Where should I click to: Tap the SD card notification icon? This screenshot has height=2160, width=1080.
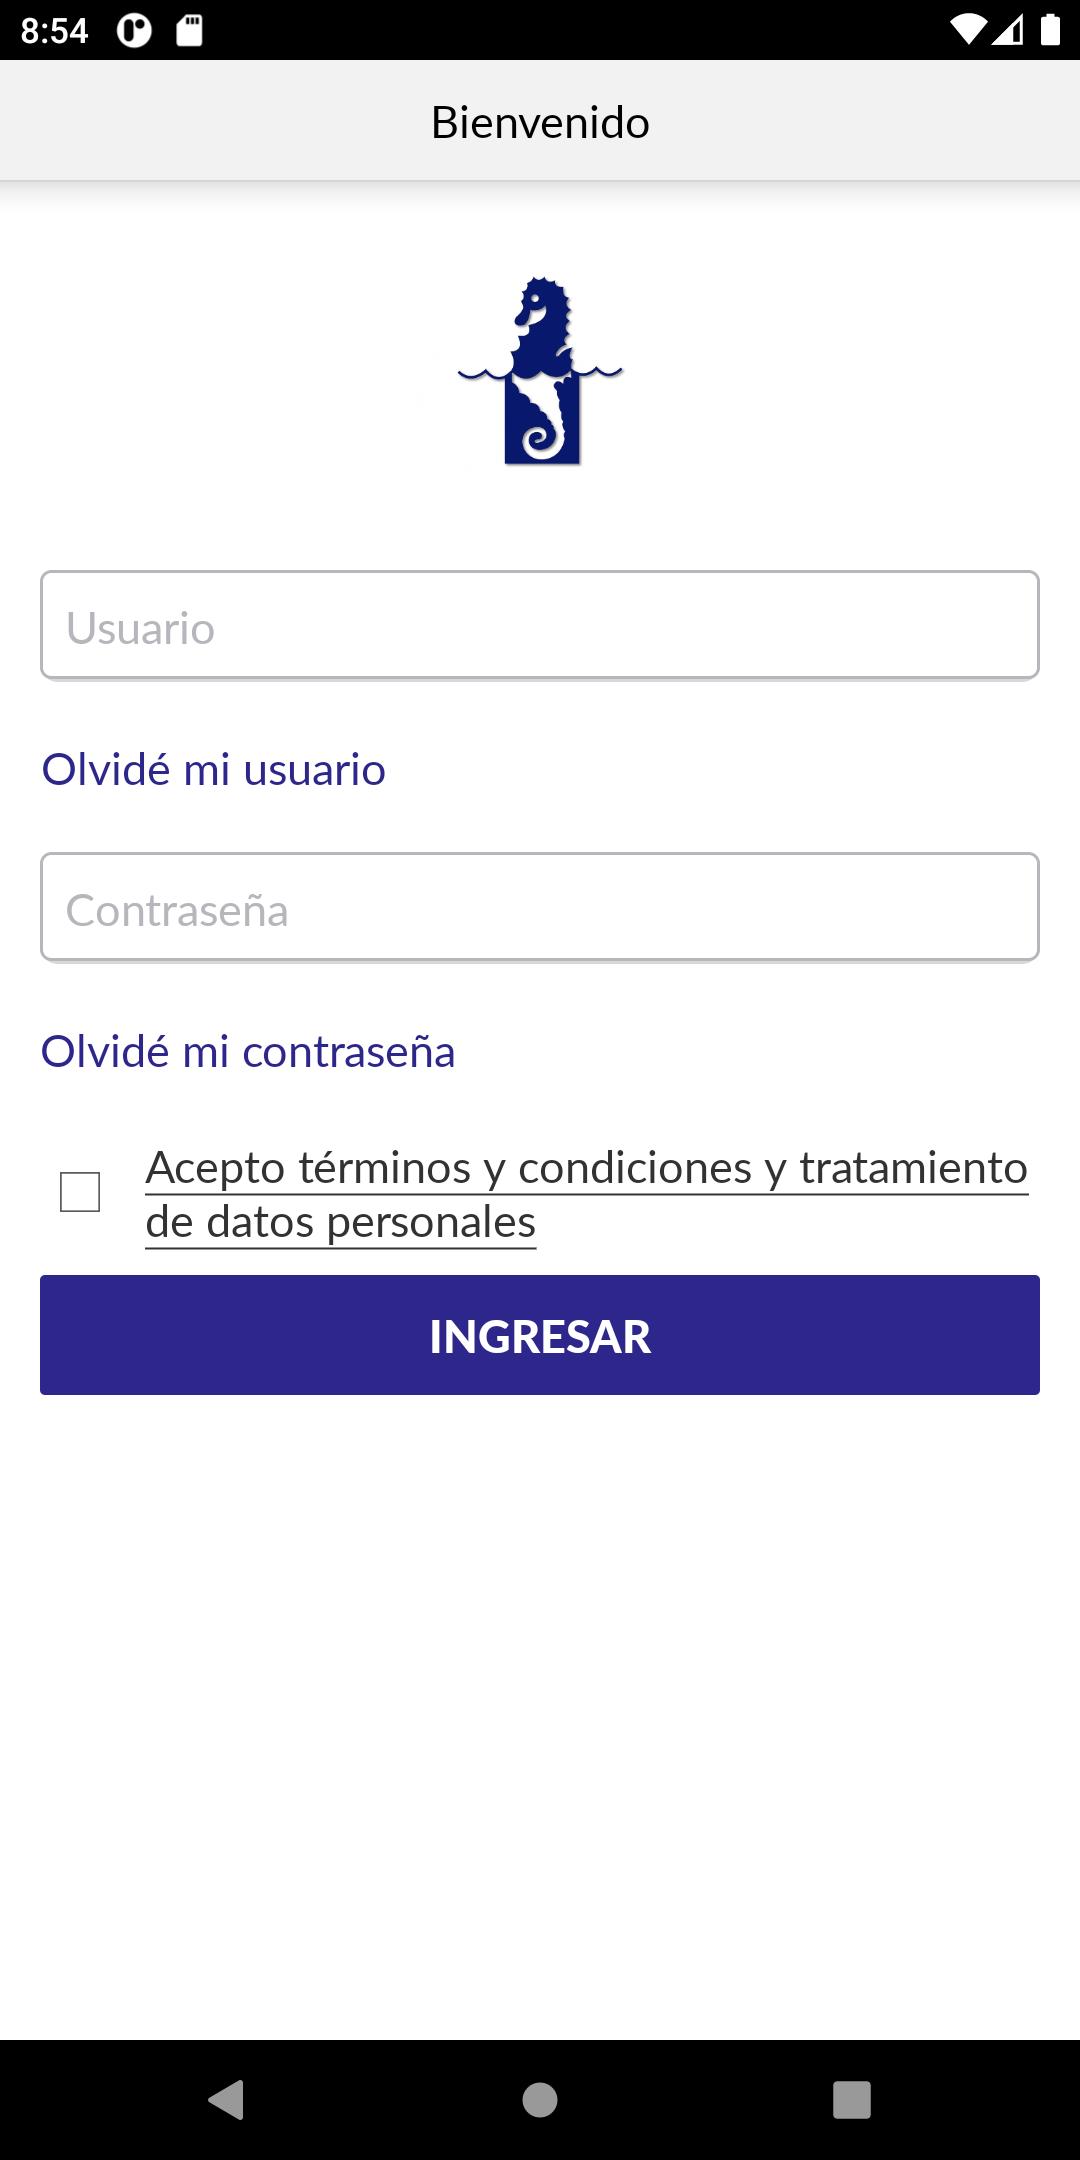pyautogui.click(x=189, y=31)
